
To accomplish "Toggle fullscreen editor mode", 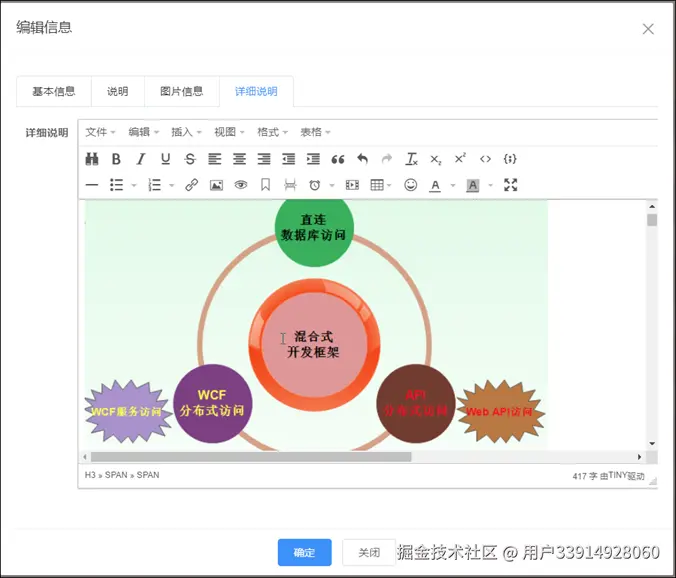I will pyautogui.click(x=510, y=185).
